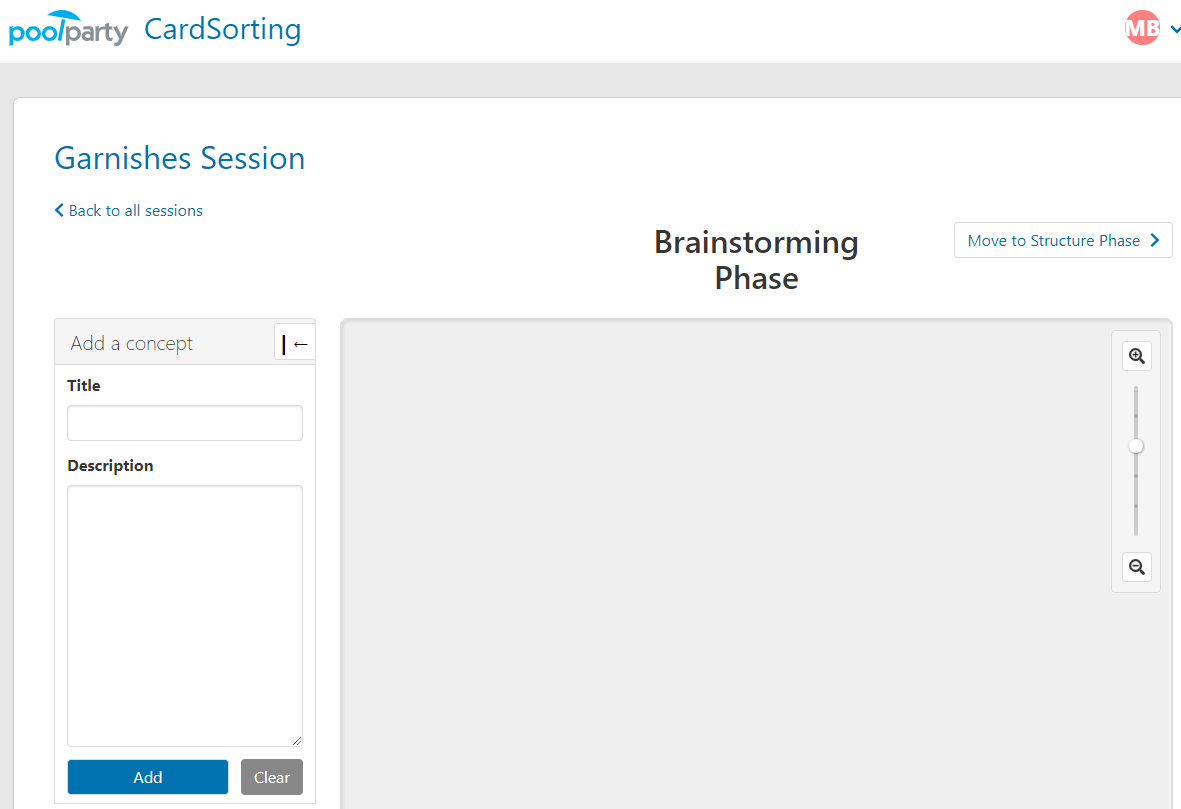Click inside the Description text area
Image resolution: width=1181 pixels, height=809 pixels.
tap(185, 615)
